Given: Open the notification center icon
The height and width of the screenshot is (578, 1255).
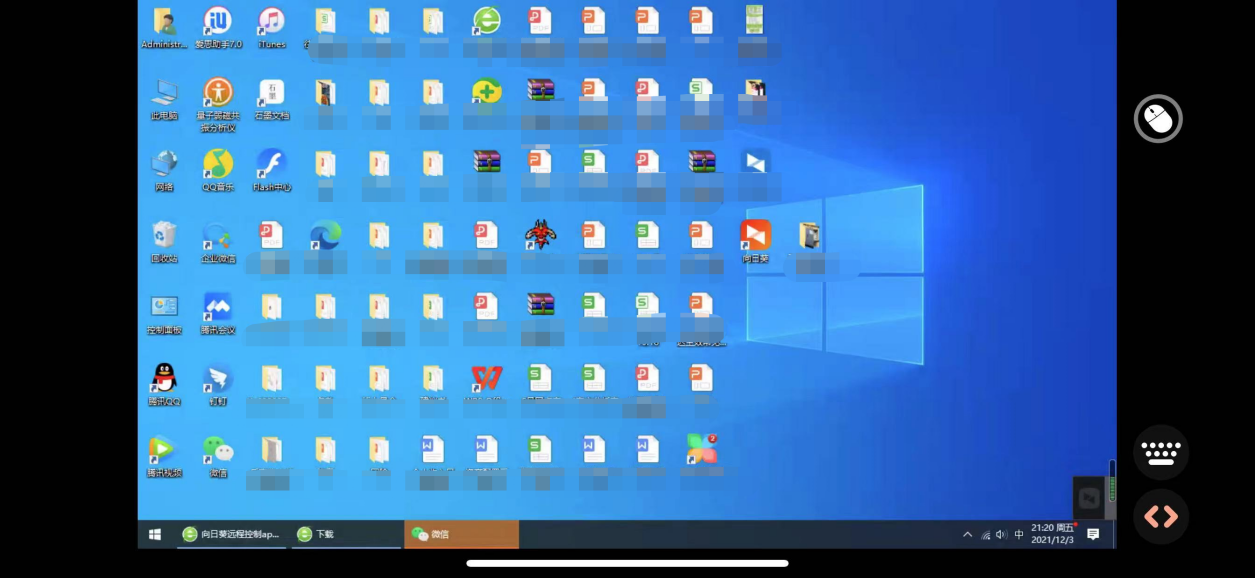Looking at the screenshot, I should coord(1093,535).
